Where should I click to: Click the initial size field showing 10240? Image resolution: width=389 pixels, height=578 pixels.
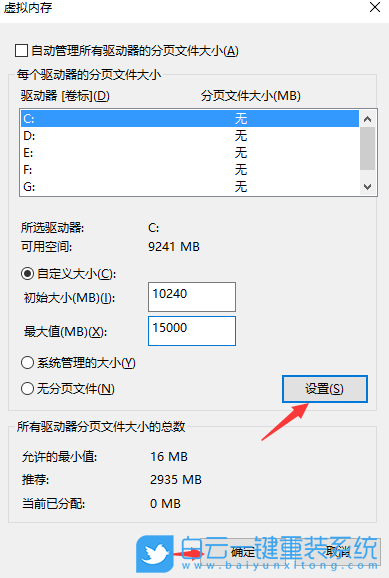[192, 297]
